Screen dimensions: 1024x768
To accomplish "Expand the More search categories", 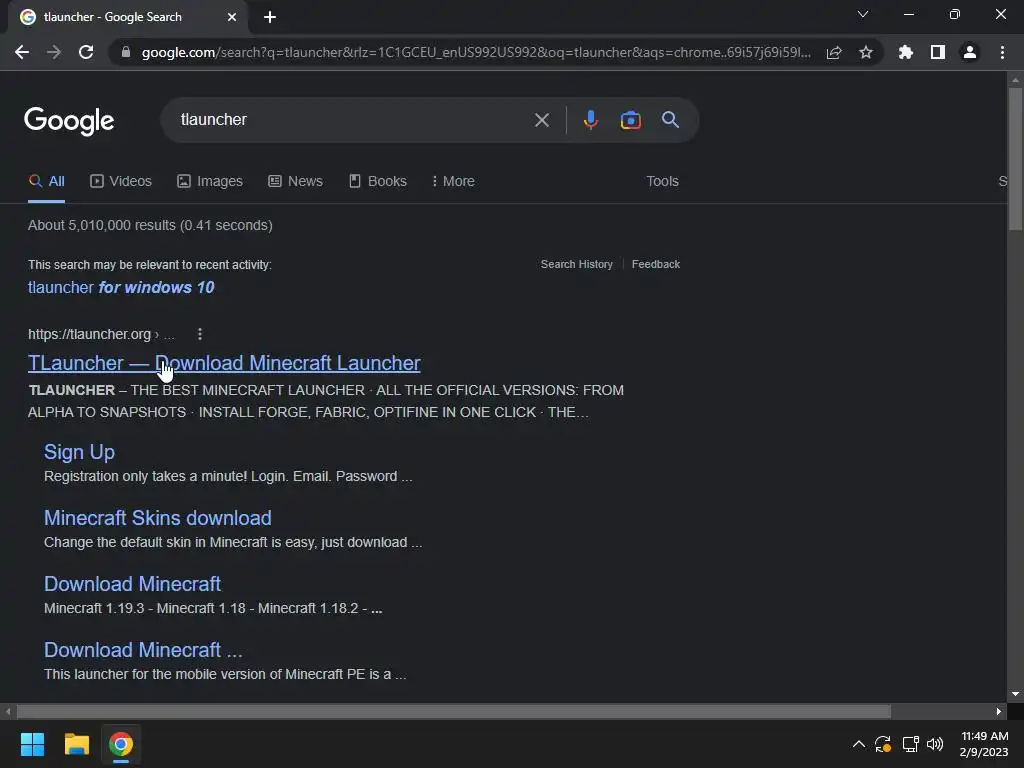I will click(x=453, y=181).
